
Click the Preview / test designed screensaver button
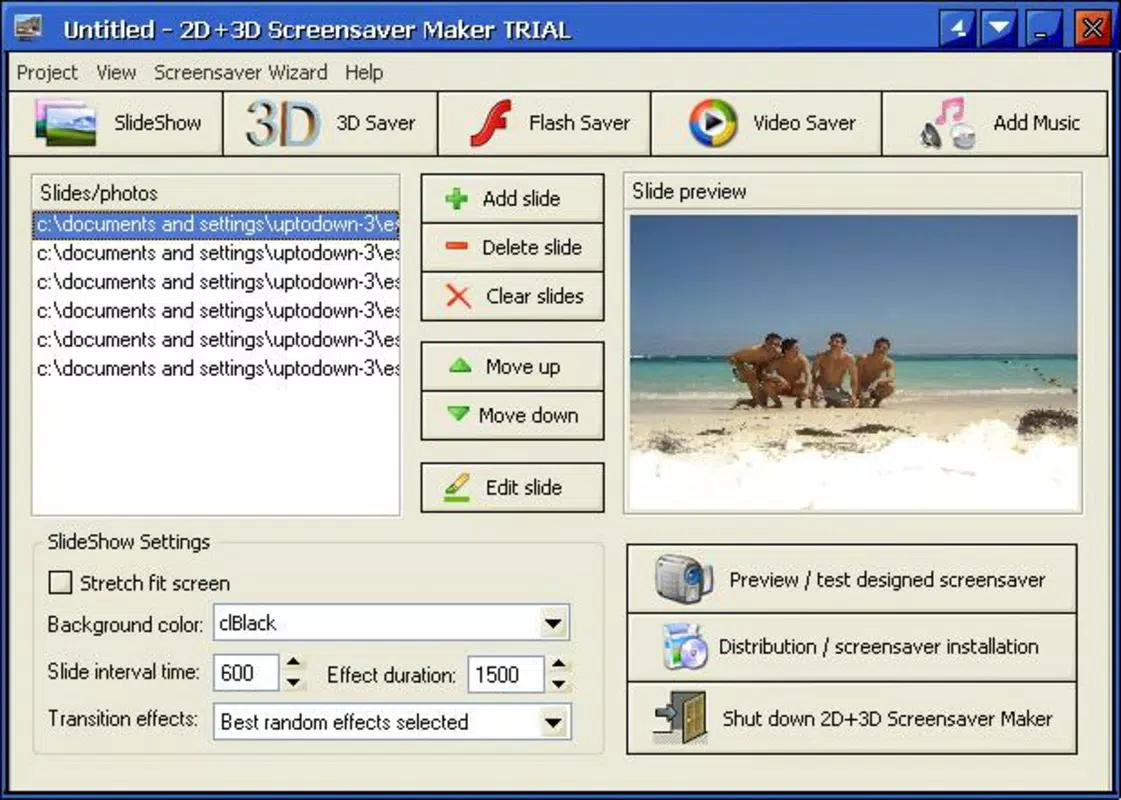[x=851, y=579]
